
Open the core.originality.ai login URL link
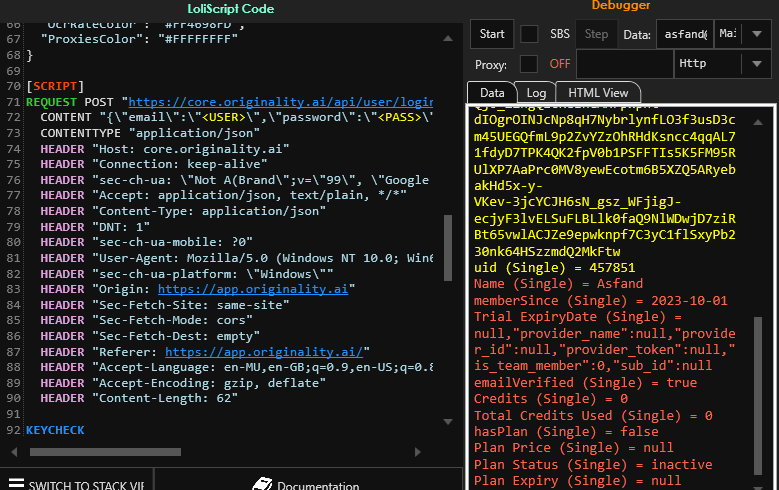pos(280,102)
